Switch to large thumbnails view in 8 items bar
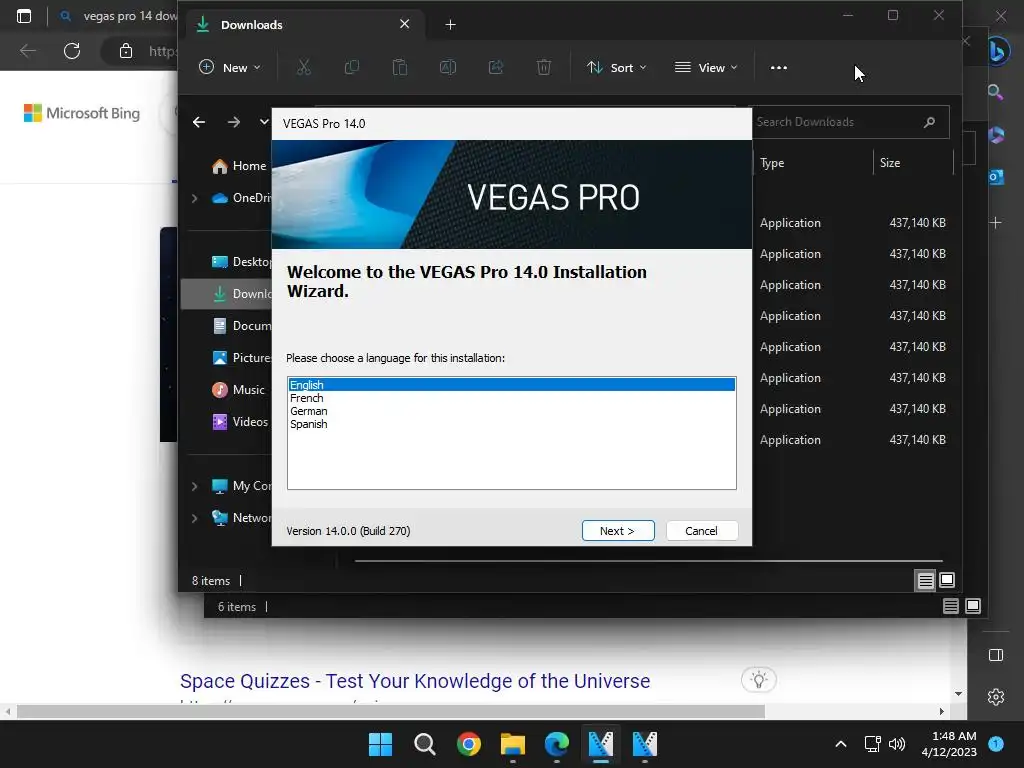Screen dimensions: 1024x768 [947, 580]
